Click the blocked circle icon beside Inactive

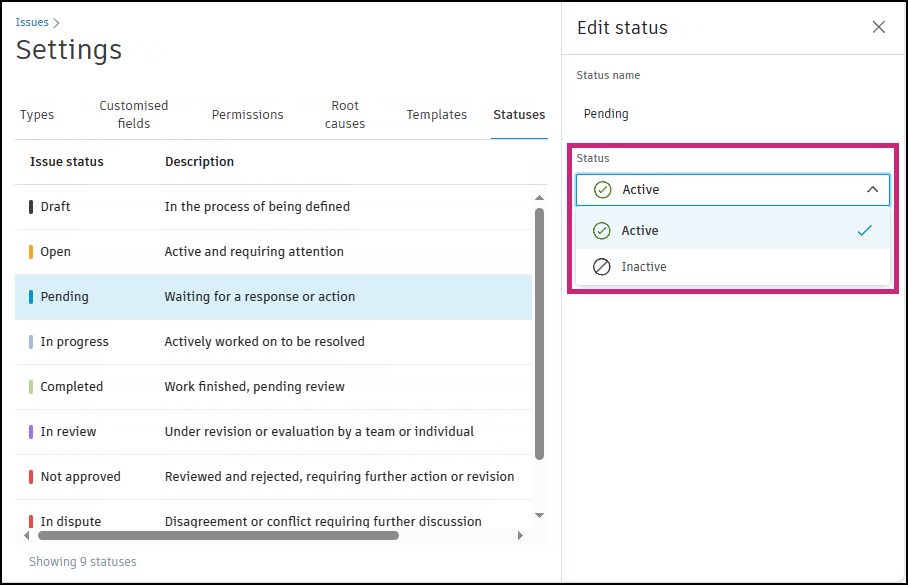pyautogui.click(x=602, y=267)
